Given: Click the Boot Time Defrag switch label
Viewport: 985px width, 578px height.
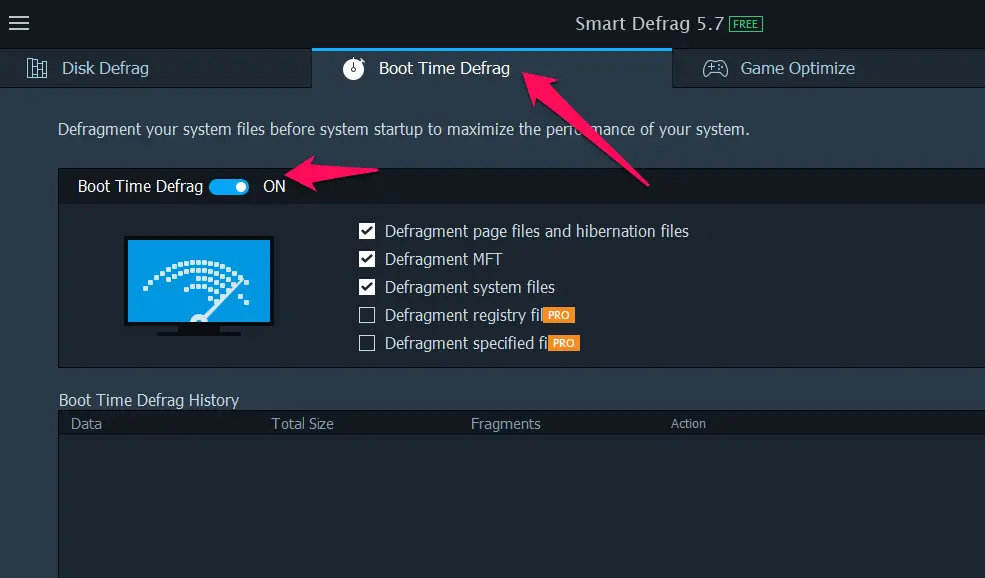Looking at the screenshot, I should (140, 187).
